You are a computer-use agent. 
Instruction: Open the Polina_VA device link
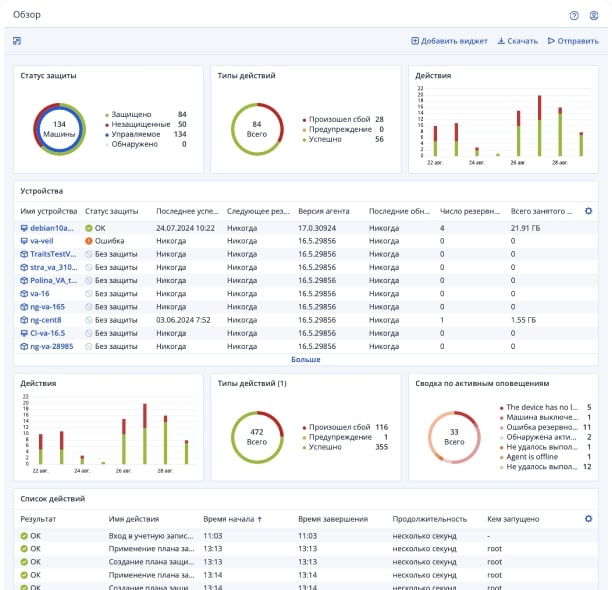[x=52, y=281]
